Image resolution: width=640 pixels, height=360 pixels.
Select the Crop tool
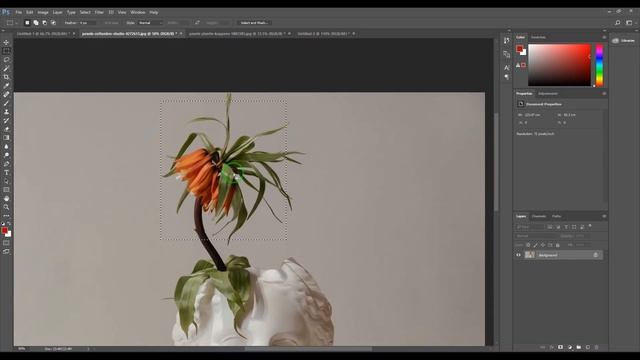coord(6,77)
